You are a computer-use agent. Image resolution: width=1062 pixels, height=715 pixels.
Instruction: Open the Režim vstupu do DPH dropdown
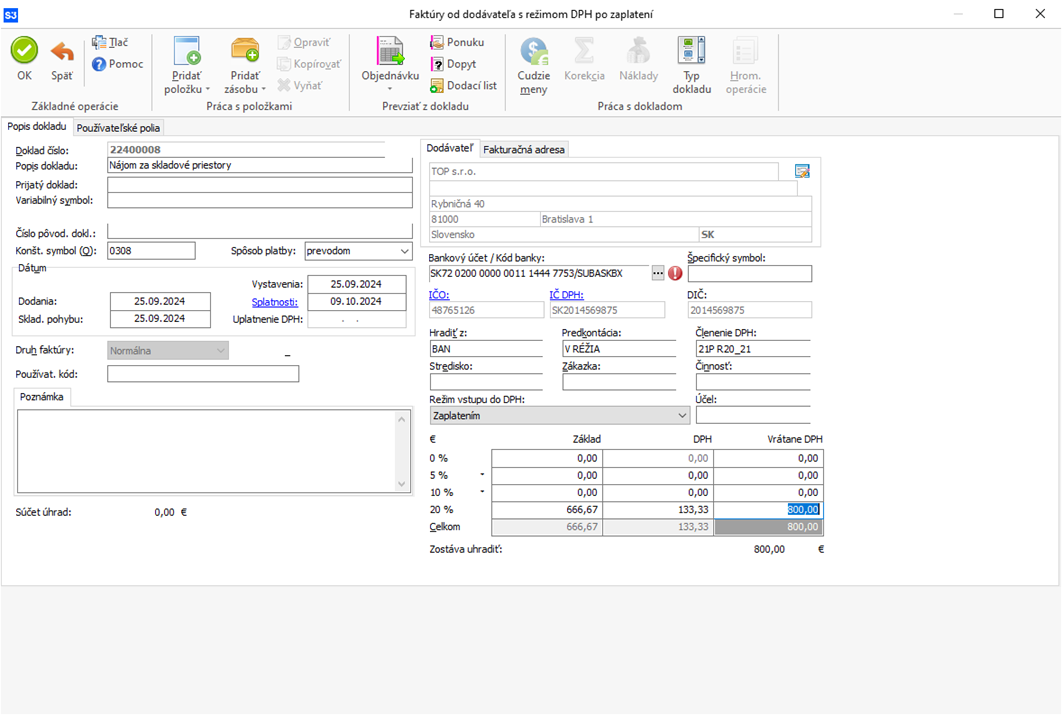pyautogui.click(x=682, y=415)
